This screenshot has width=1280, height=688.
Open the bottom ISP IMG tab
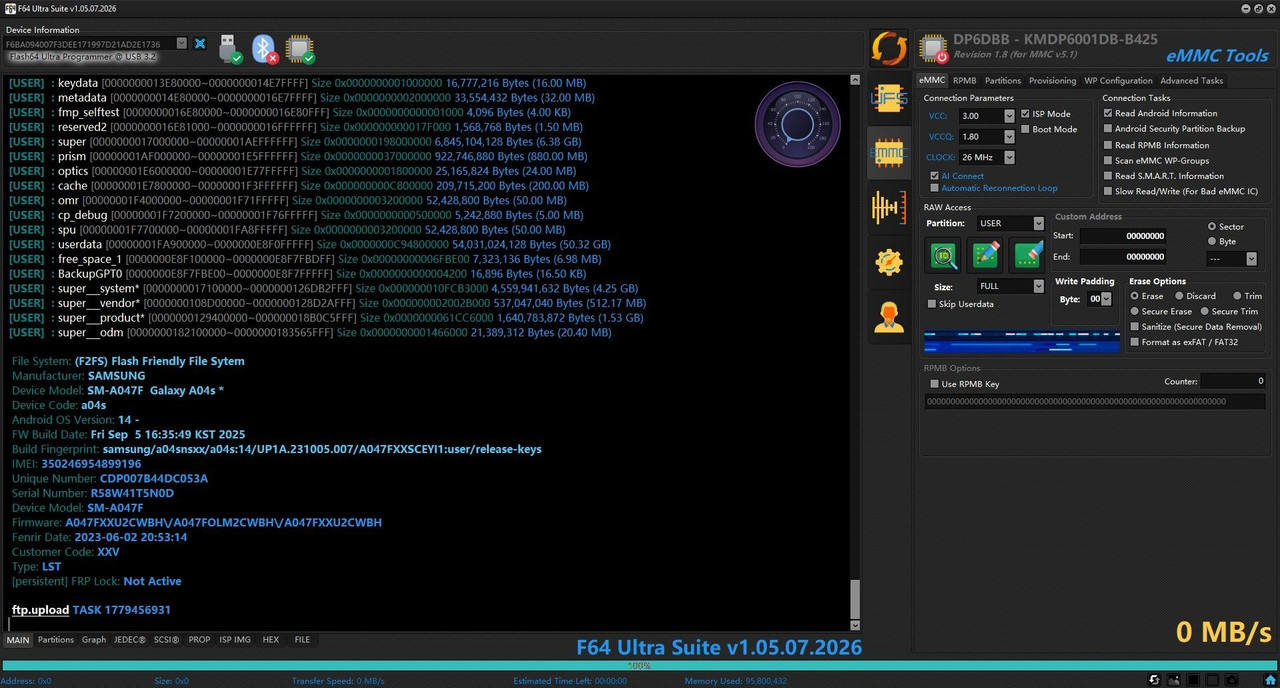pos(235,640)
